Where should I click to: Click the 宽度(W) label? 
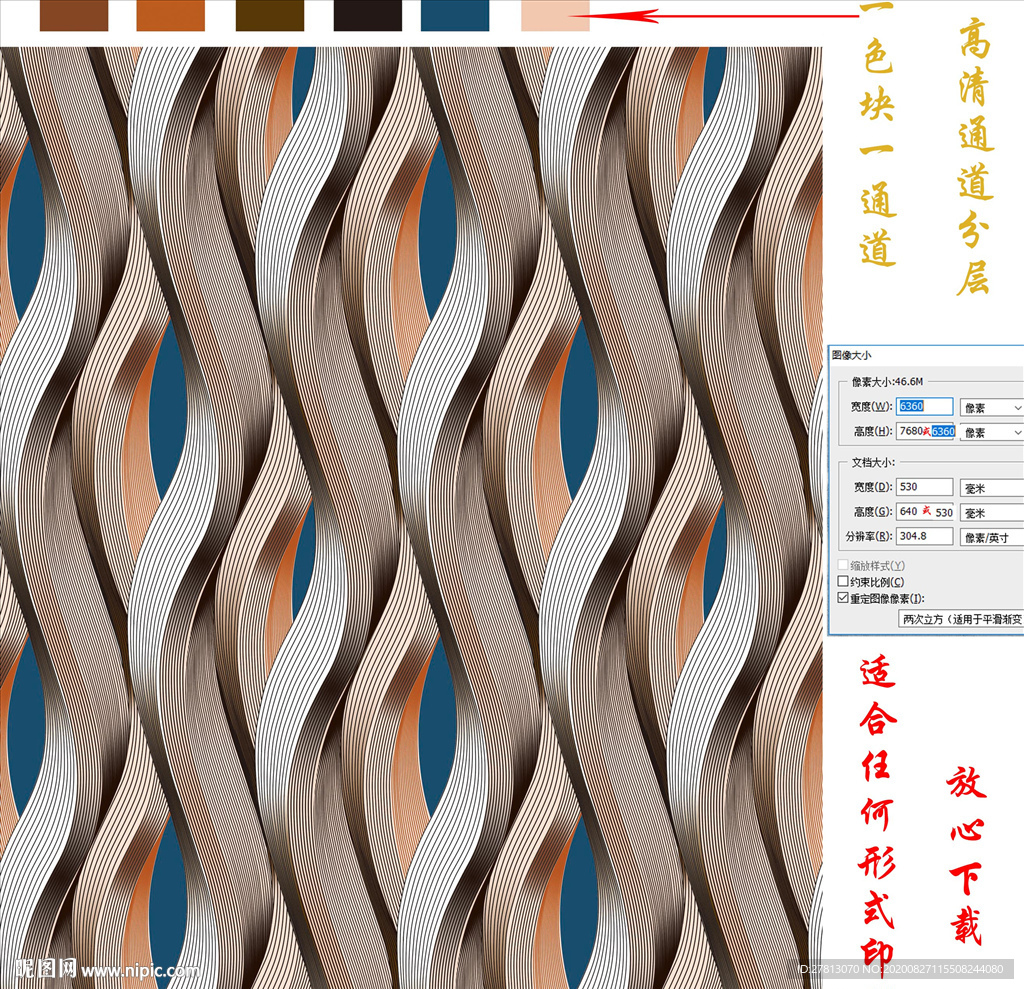pos(871,406)
